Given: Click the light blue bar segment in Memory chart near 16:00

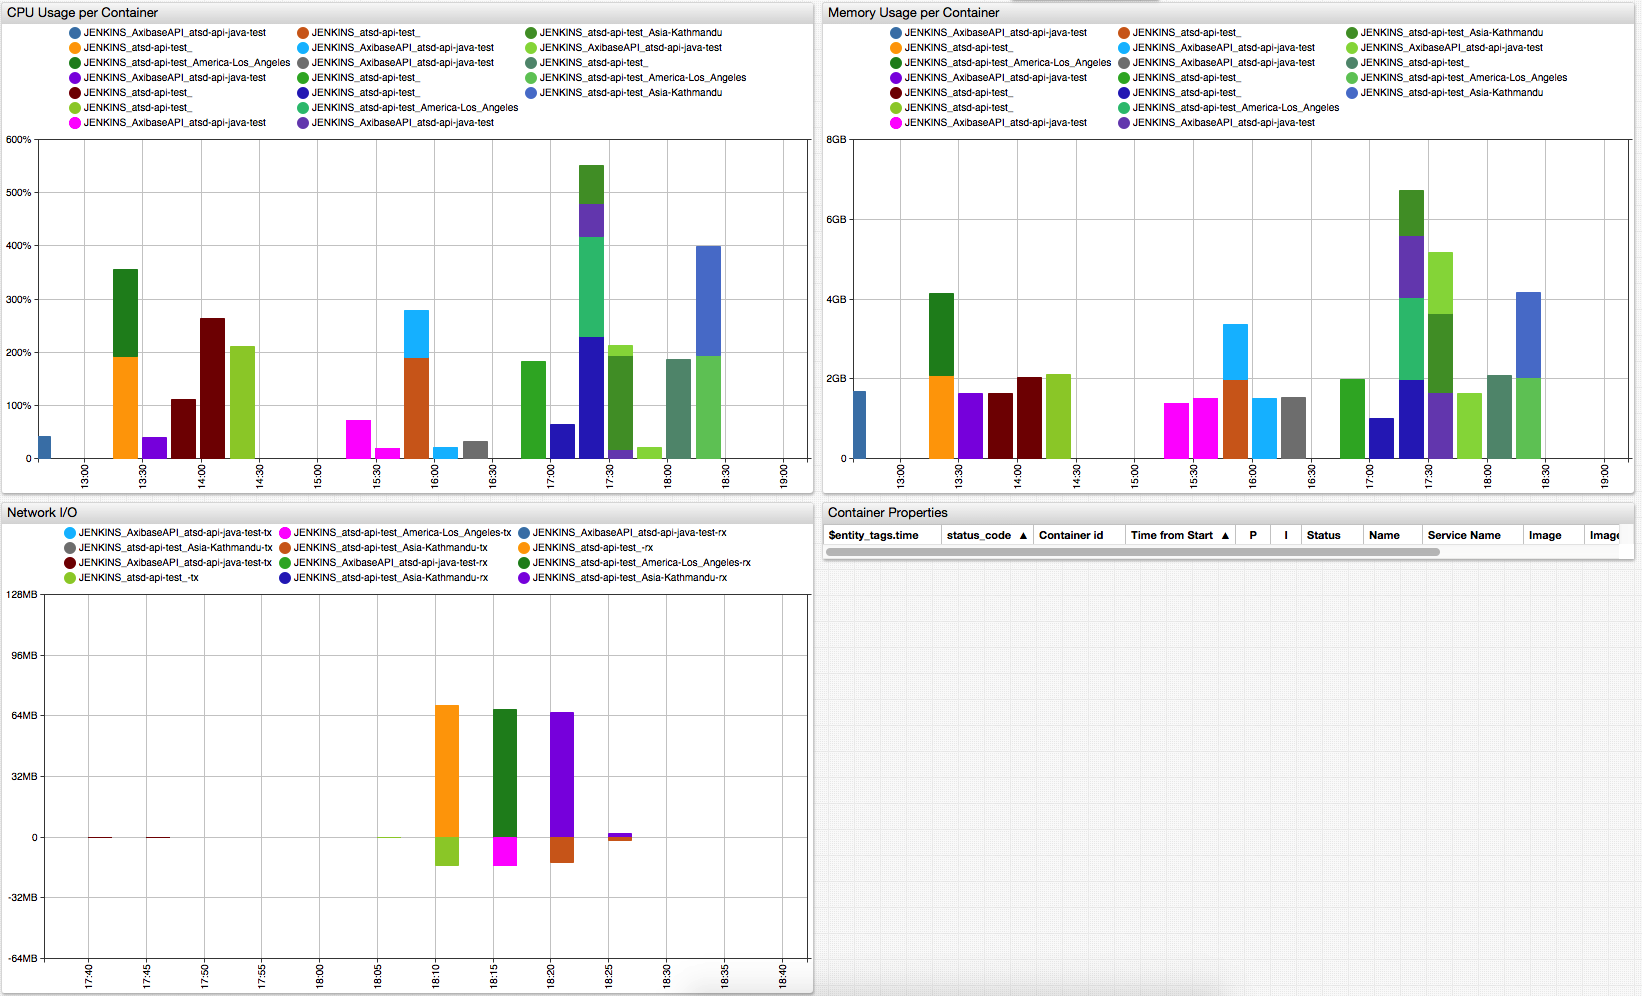Looking at the screenshot, I should pos(1235,352).
